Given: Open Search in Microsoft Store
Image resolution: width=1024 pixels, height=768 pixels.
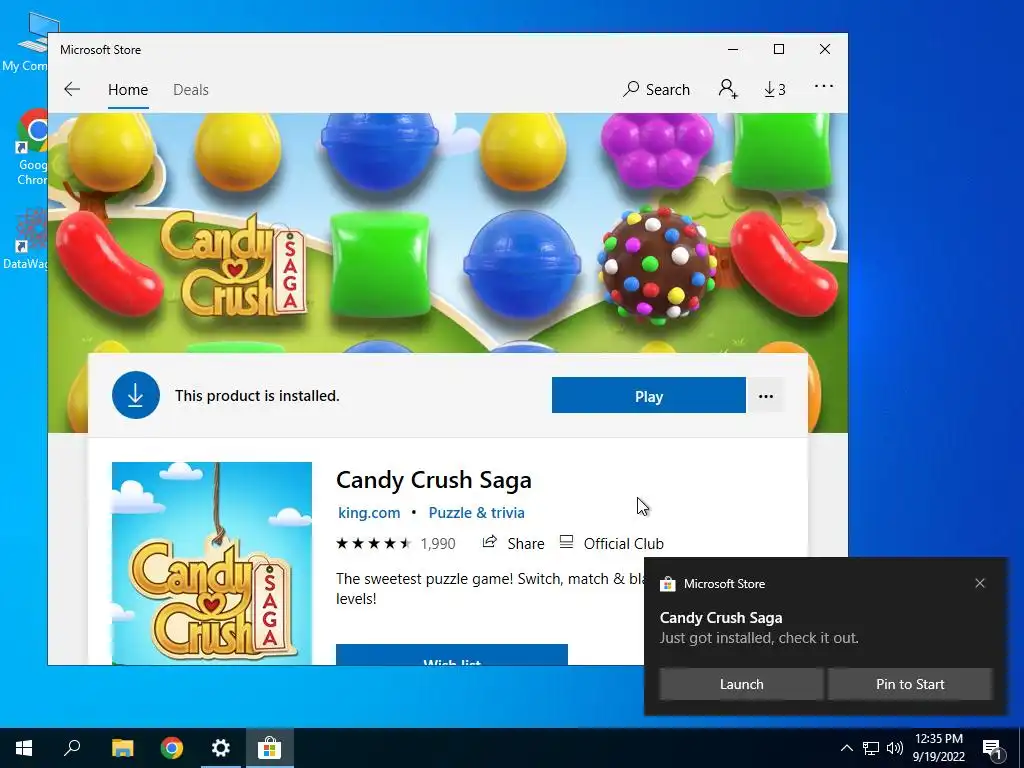Looking at the screenshot, I should 656,89.
